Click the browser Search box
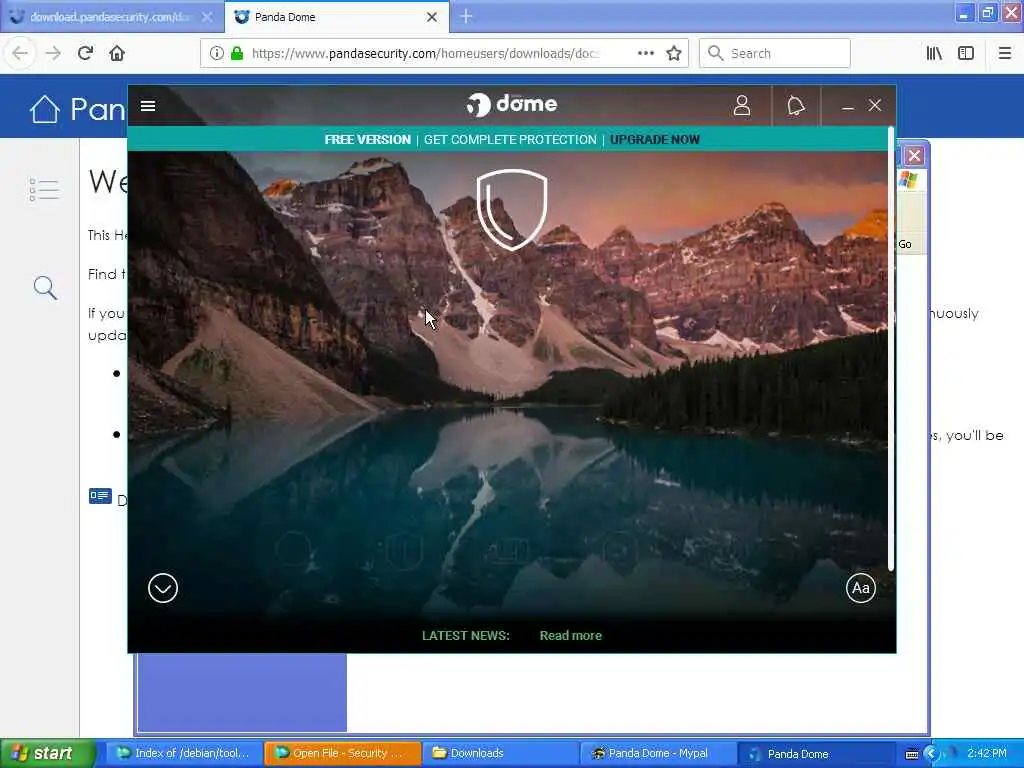The height and width of the screenshot is (768, 1024). [775, 53]
